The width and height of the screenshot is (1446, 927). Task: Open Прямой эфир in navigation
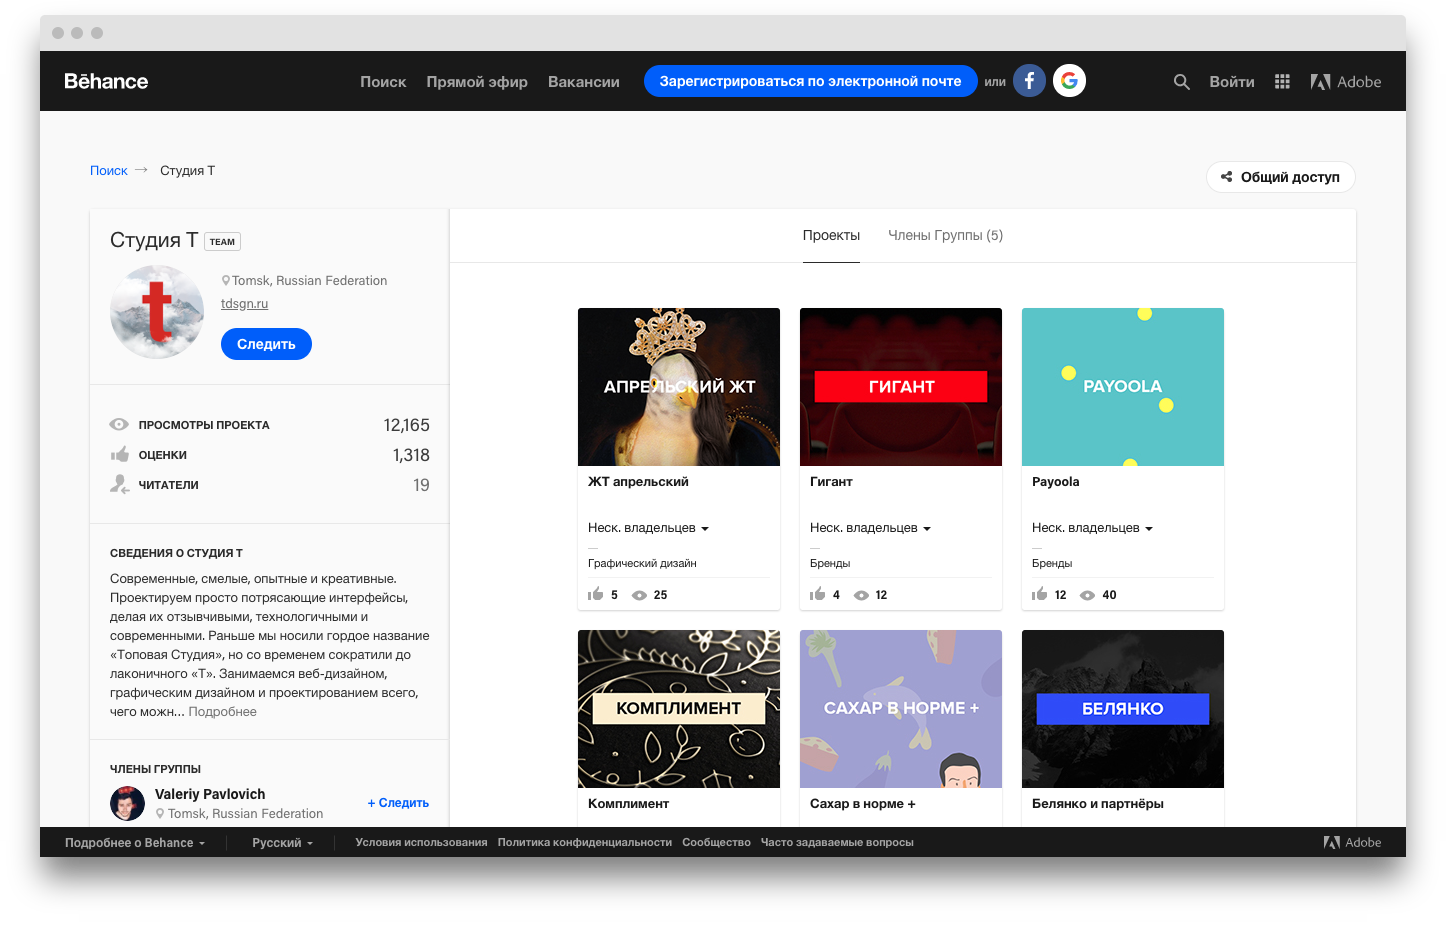(x=477, y=82)
